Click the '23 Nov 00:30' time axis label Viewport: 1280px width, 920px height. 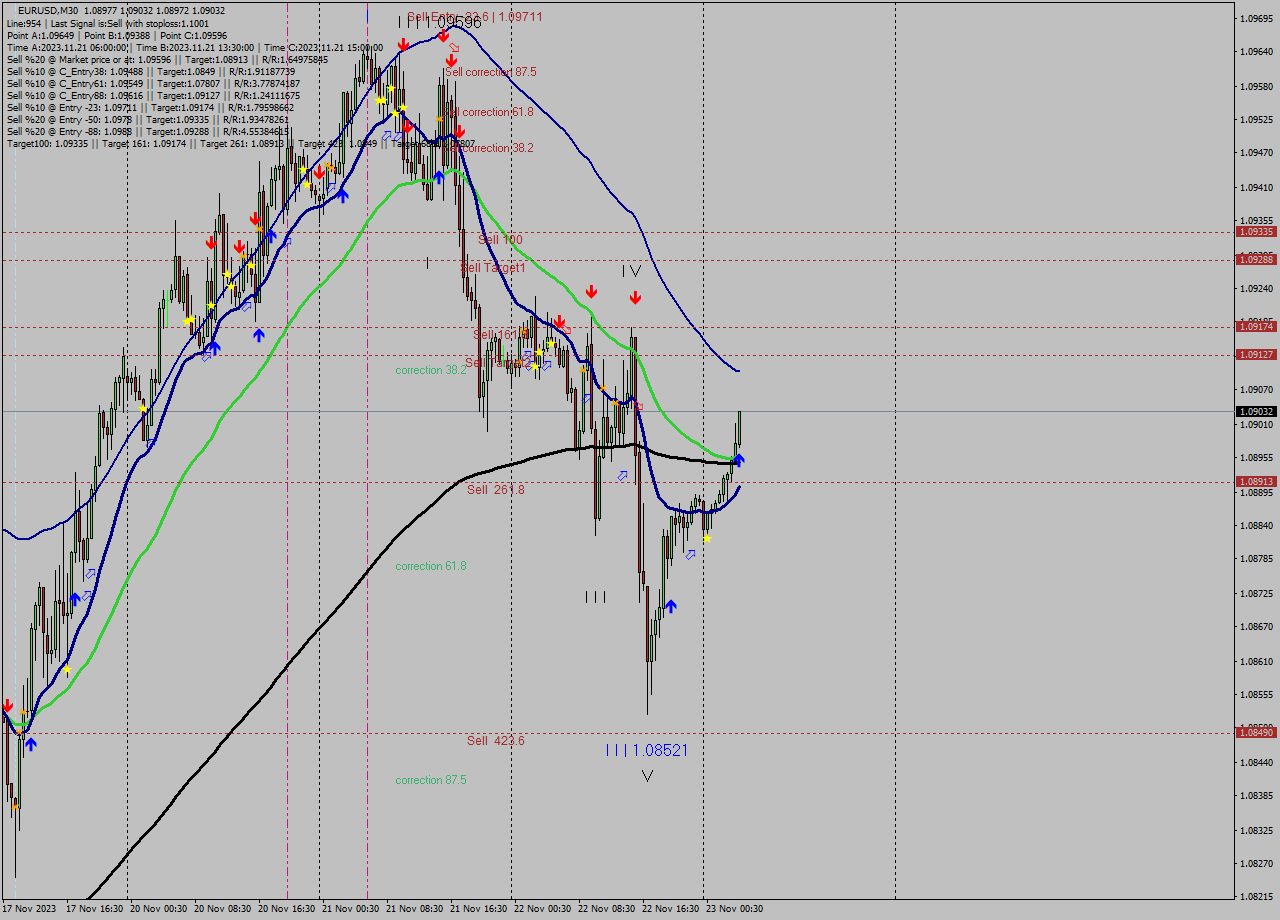(x=735, y=909)
